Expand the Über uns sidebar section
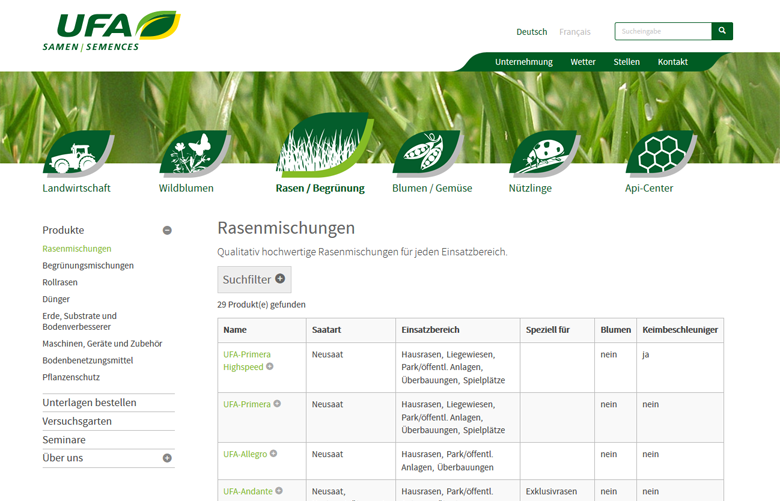 (x=167, y=458)
